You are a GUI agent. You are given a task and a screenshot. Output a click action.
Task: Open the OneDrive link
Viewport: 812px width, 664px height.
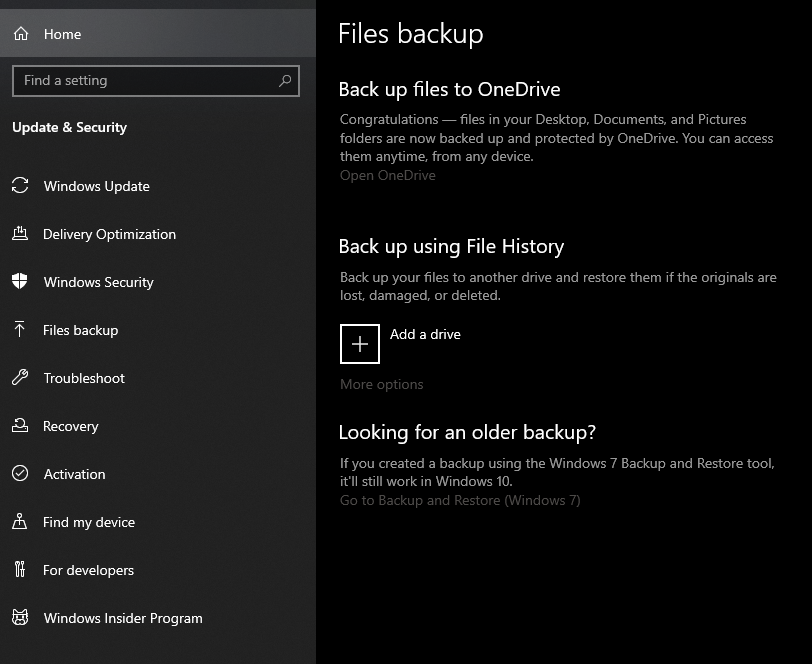(387, 176)
